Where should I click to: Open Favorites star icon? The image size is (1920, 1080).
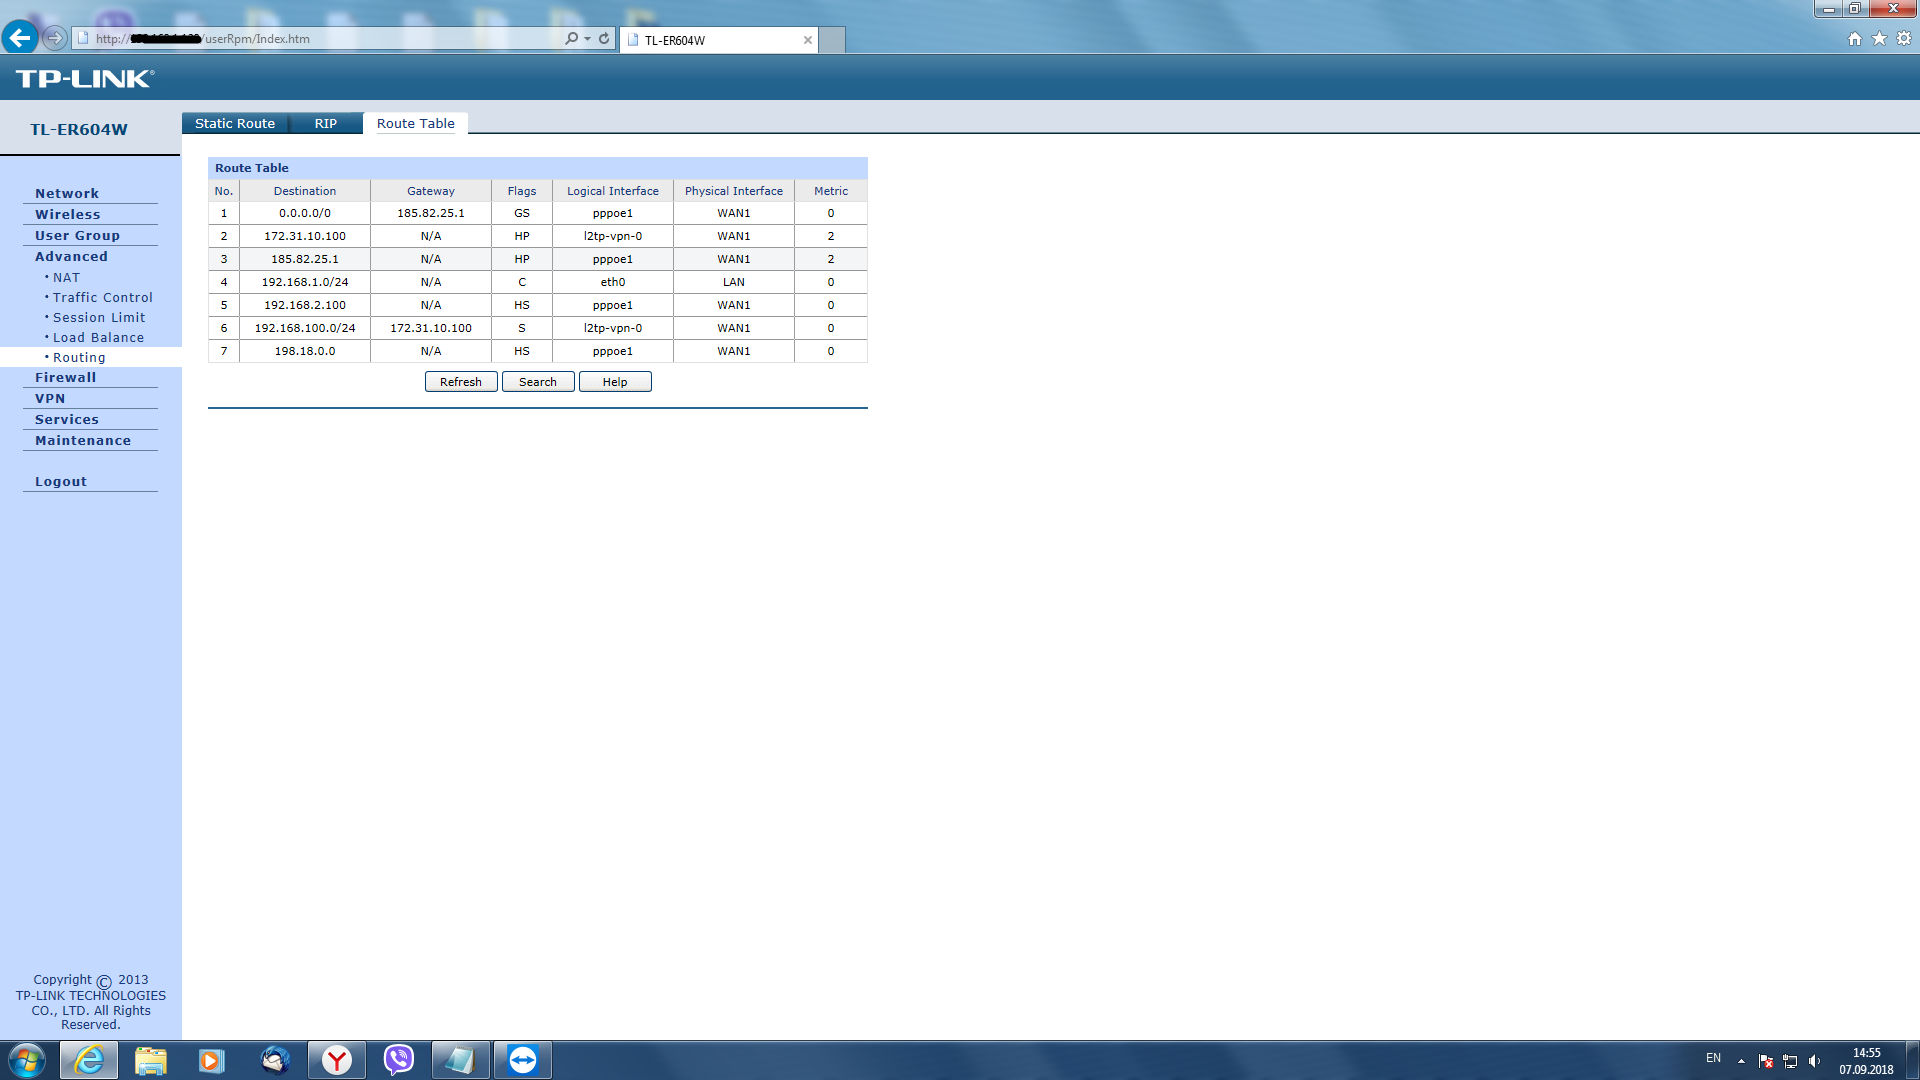tap(1879, 38)
